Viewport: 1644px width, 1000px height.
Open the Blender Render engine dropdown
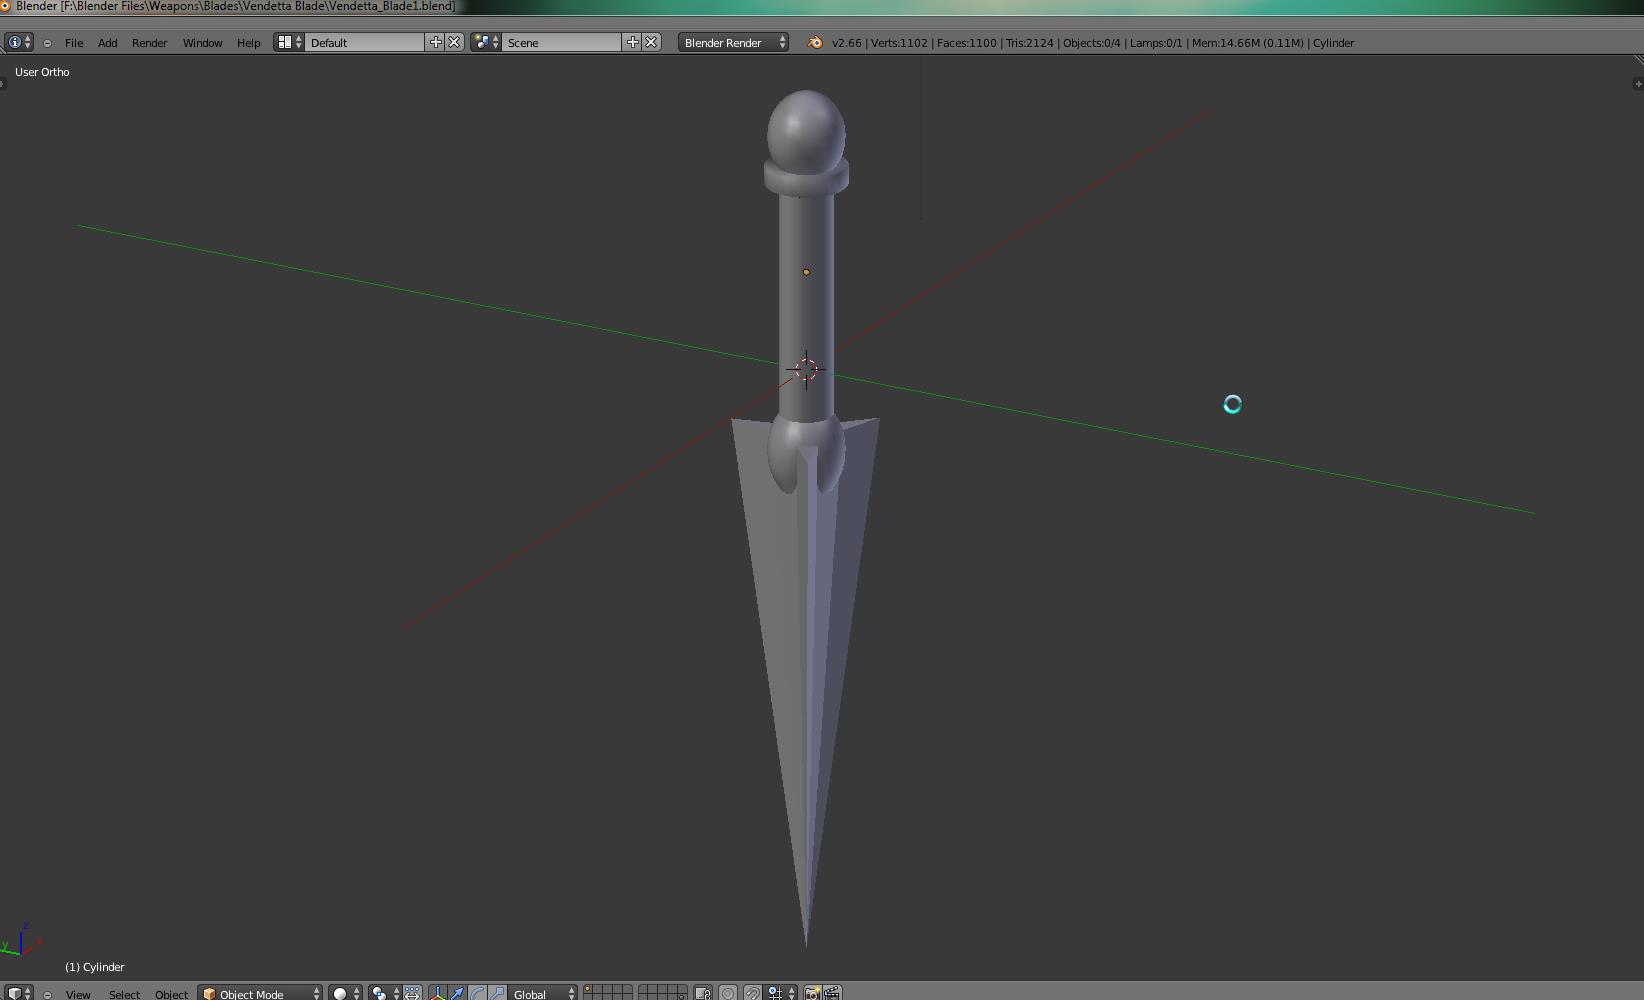[733, 42]
